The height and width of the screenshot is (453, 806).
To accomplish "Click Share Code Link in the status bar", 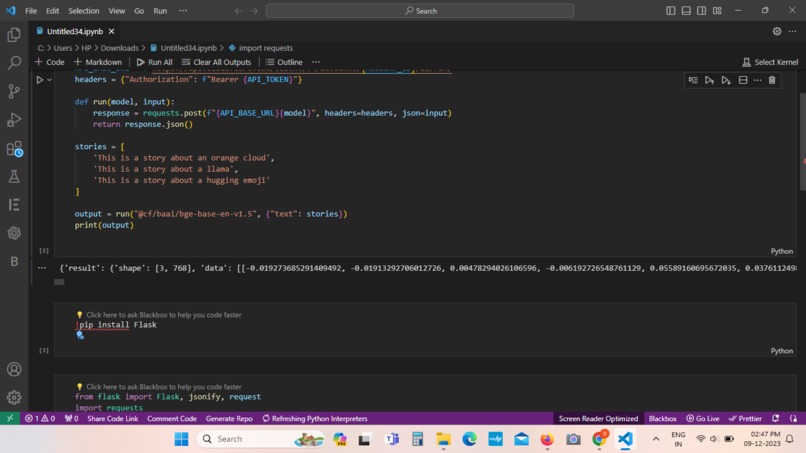I will (113, 419).
